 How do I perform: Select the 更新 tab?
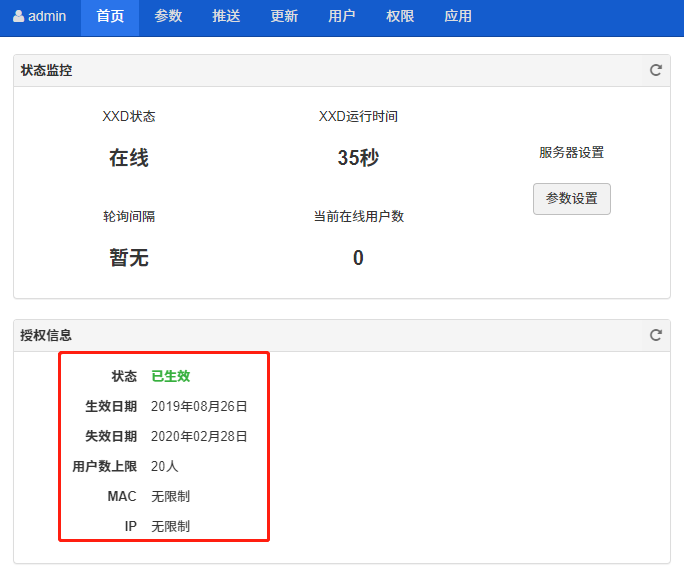tap(284, 17)
